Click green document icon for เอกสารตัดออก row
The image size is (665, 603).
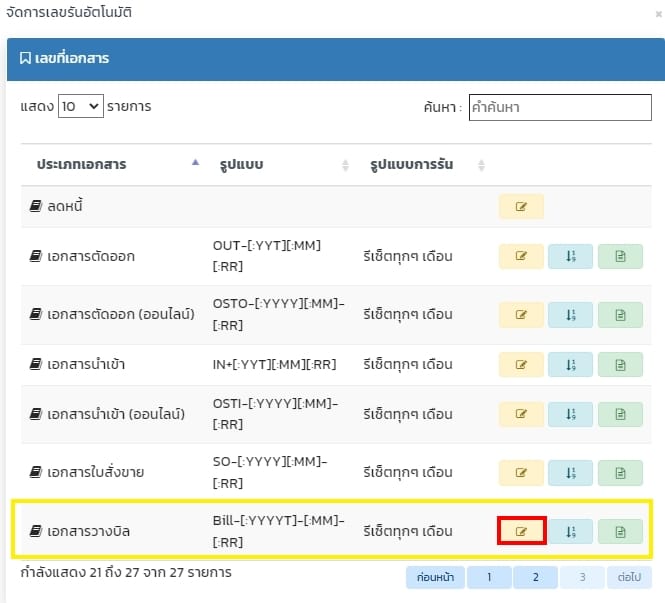coord(620,256)
